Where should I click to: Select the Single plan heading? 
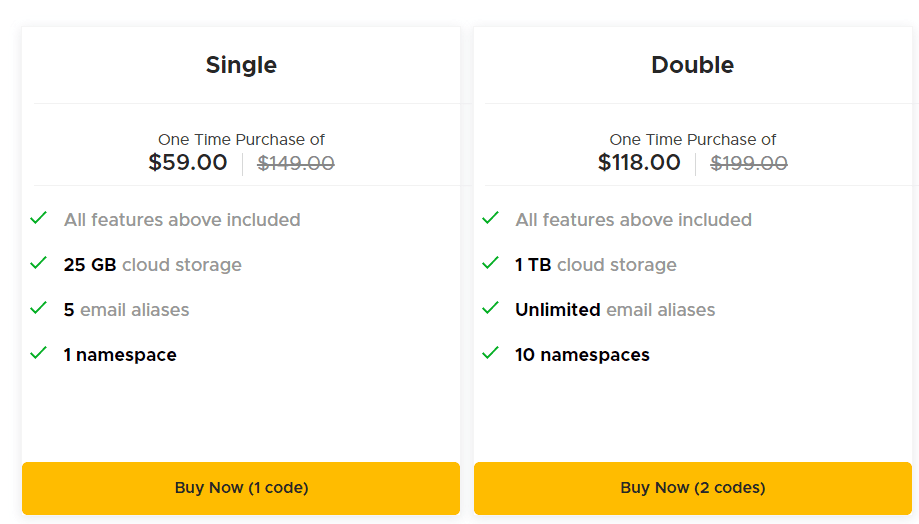[241, 65]
